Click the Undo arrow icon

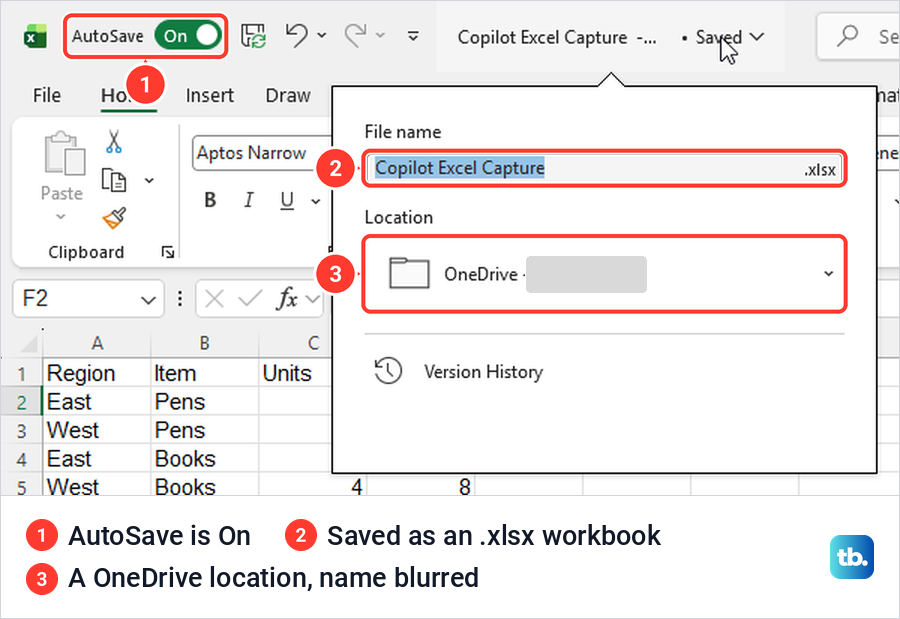(x=297, y=36)
